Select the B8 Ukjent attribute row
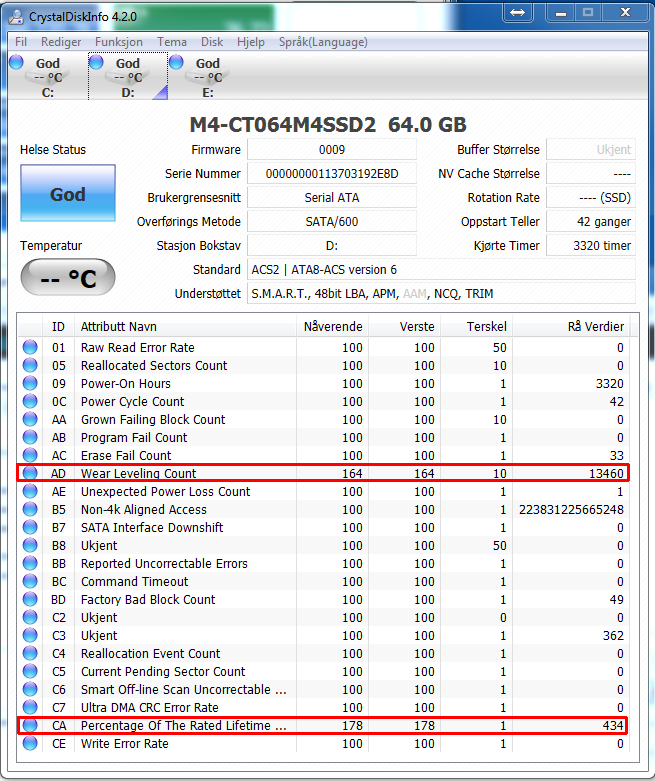The width and height of the screenshot is (655, 781). [x=324, y=545]
